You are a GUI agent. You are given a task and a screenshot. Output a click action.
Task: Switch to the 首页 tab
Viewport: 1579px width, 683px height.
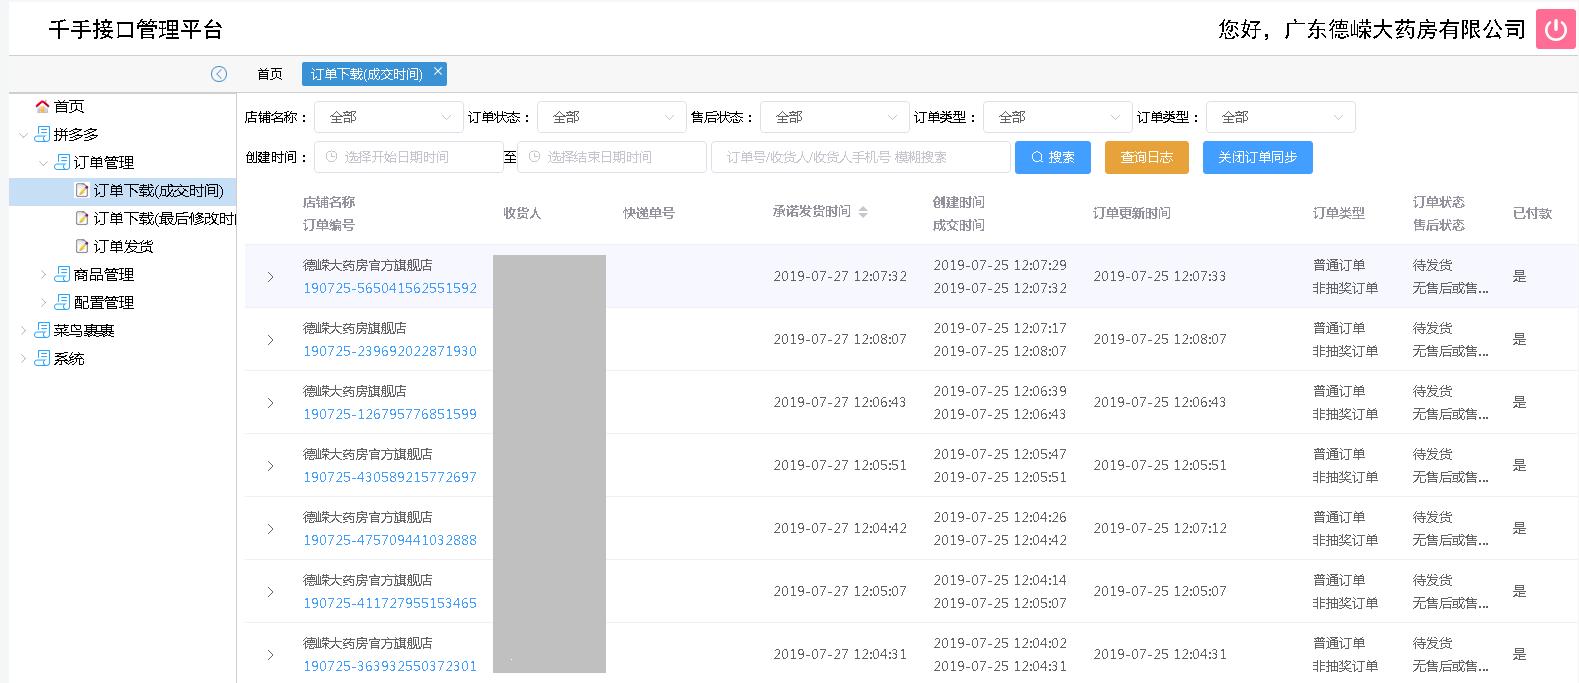270,74
